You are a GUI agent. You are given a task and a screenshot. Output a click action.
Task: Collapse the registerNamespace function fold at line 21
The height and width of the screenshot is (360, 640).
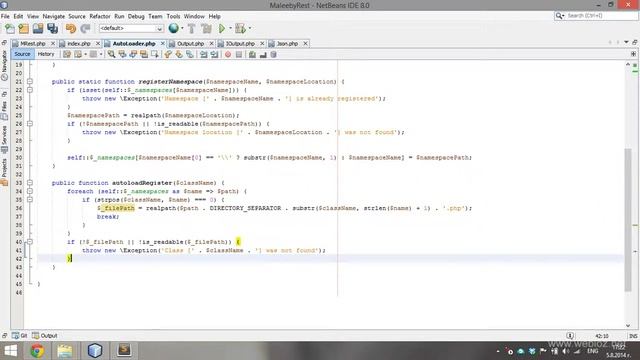(30, 82)
